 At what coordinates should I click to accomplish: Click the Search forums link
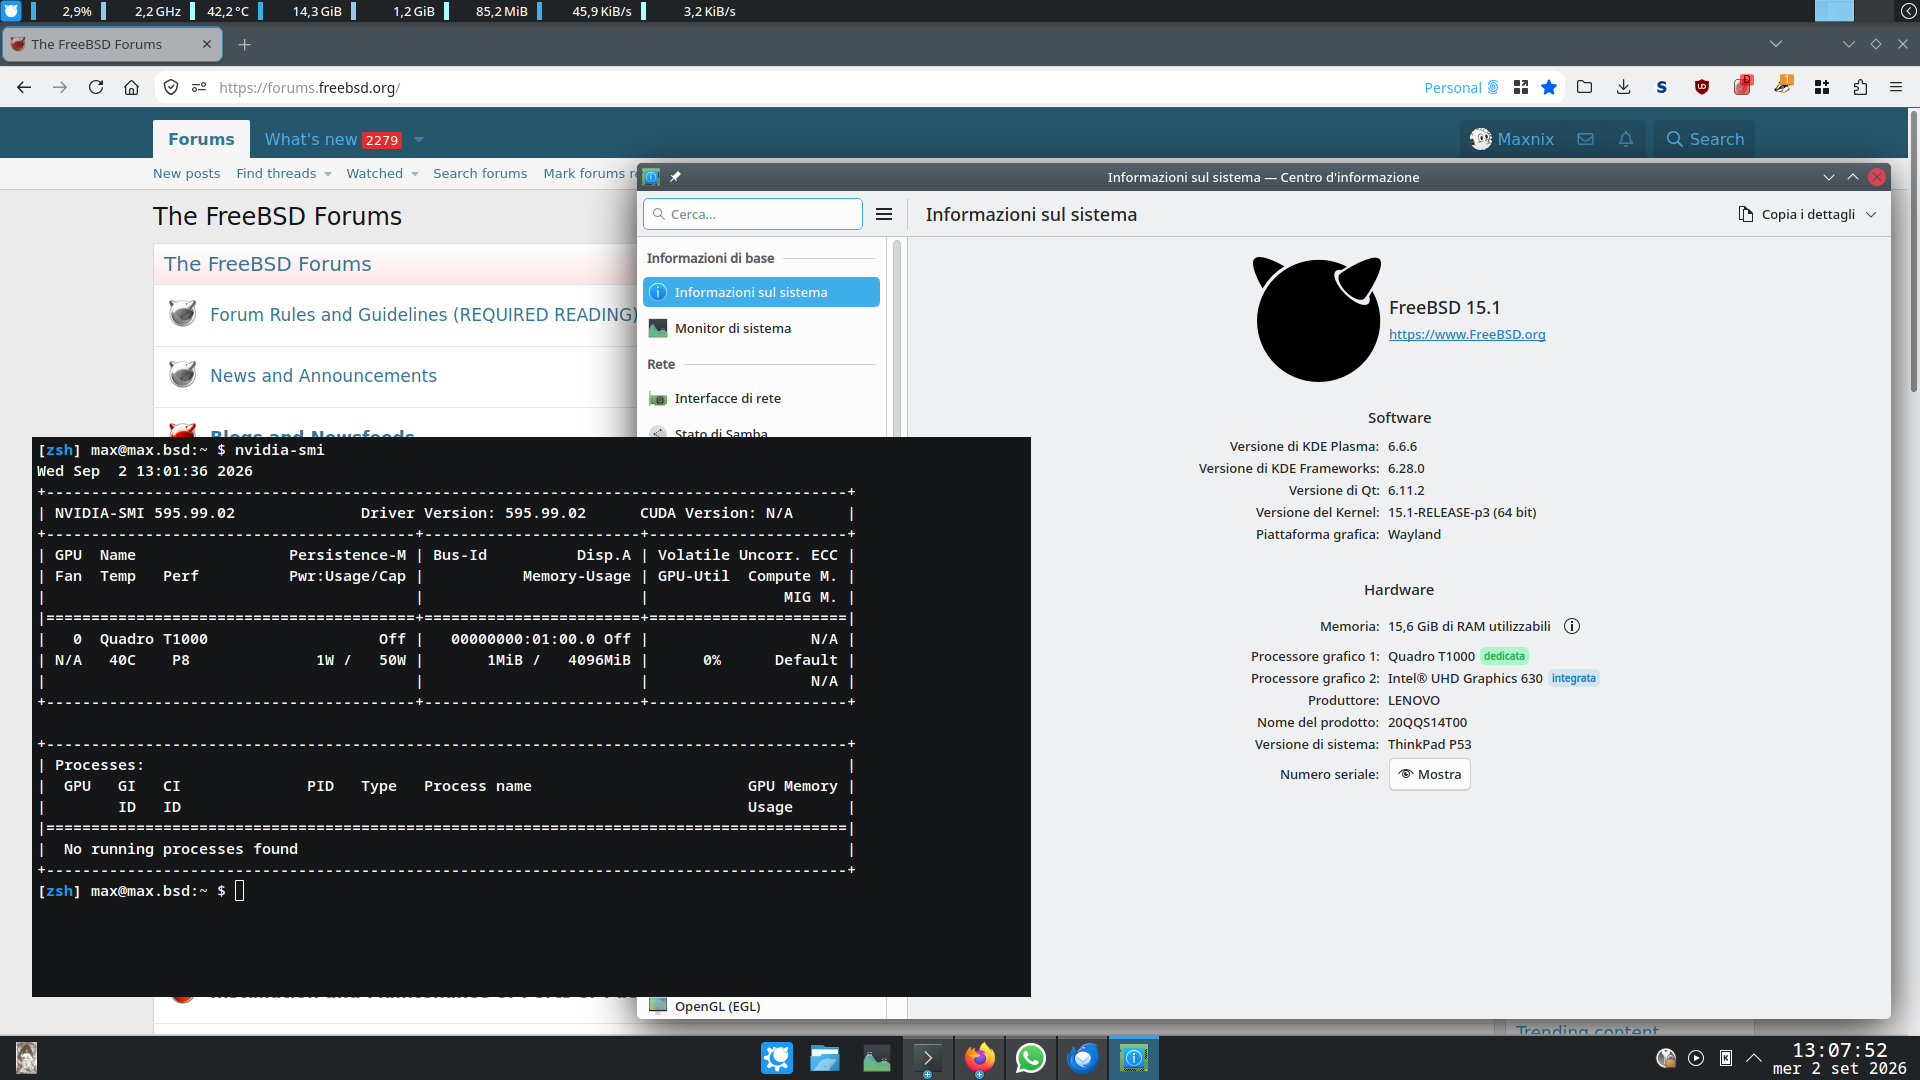480,174
